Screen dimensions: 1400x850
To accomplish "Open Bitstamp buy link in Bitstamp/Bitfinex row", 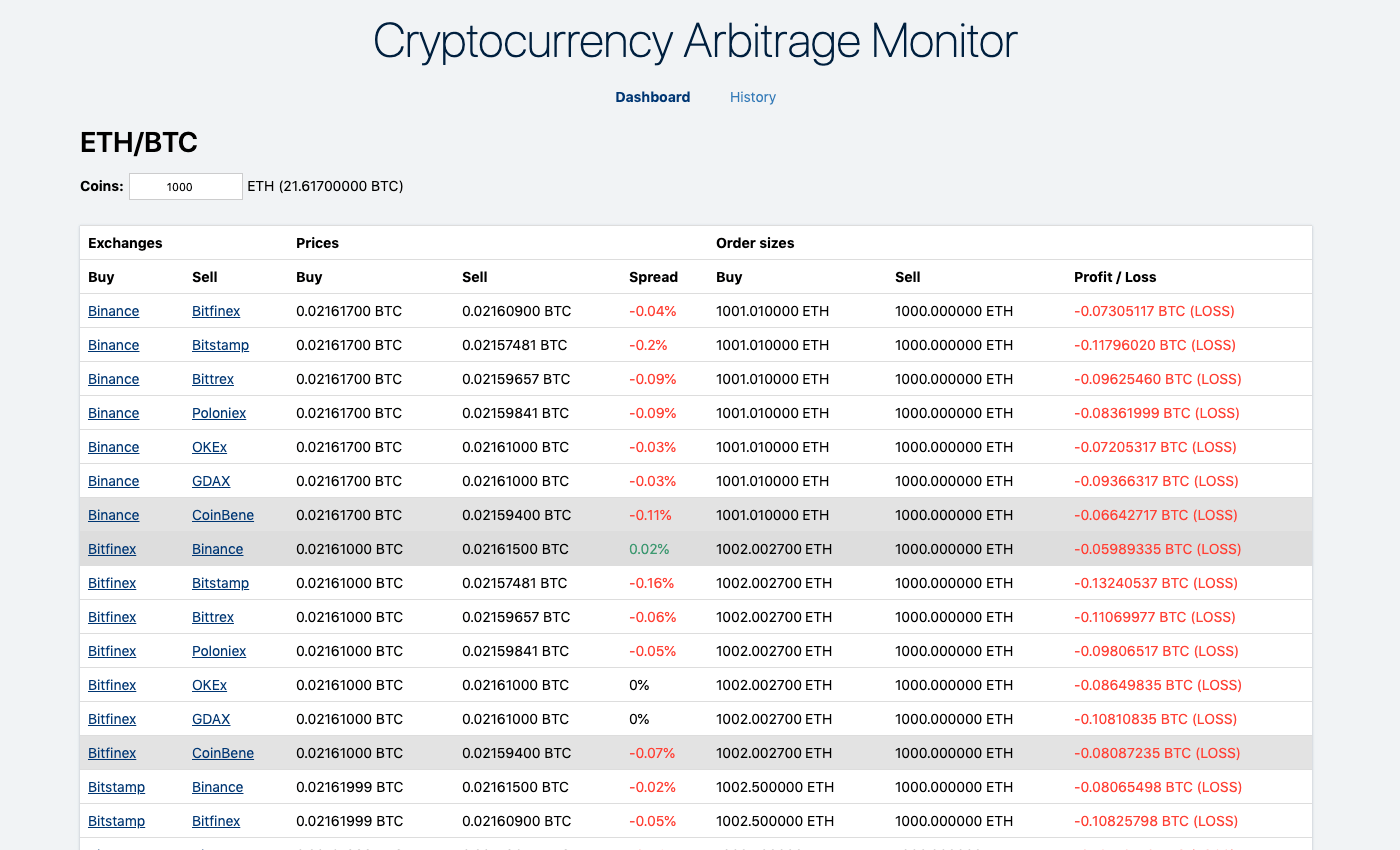I will (x=116, y=821).
